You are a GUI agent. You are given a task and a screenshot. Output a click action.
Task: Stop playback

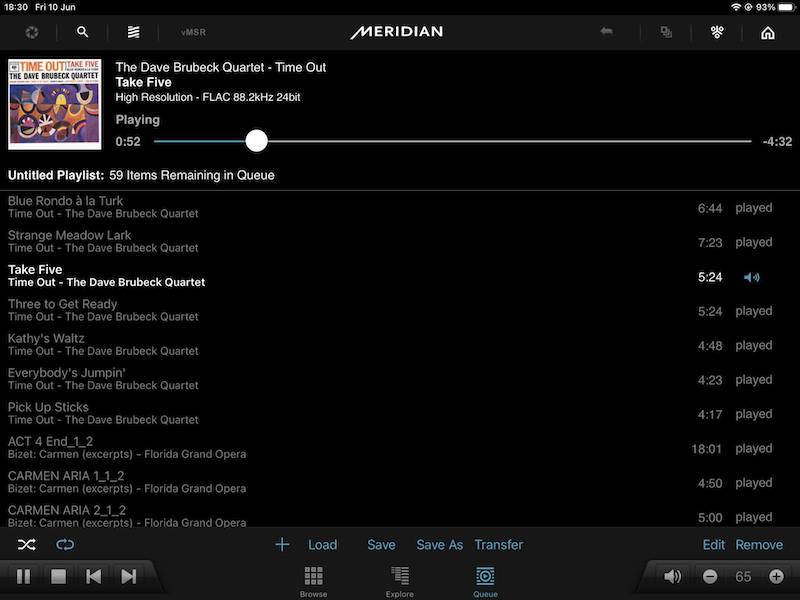(59, 577)
